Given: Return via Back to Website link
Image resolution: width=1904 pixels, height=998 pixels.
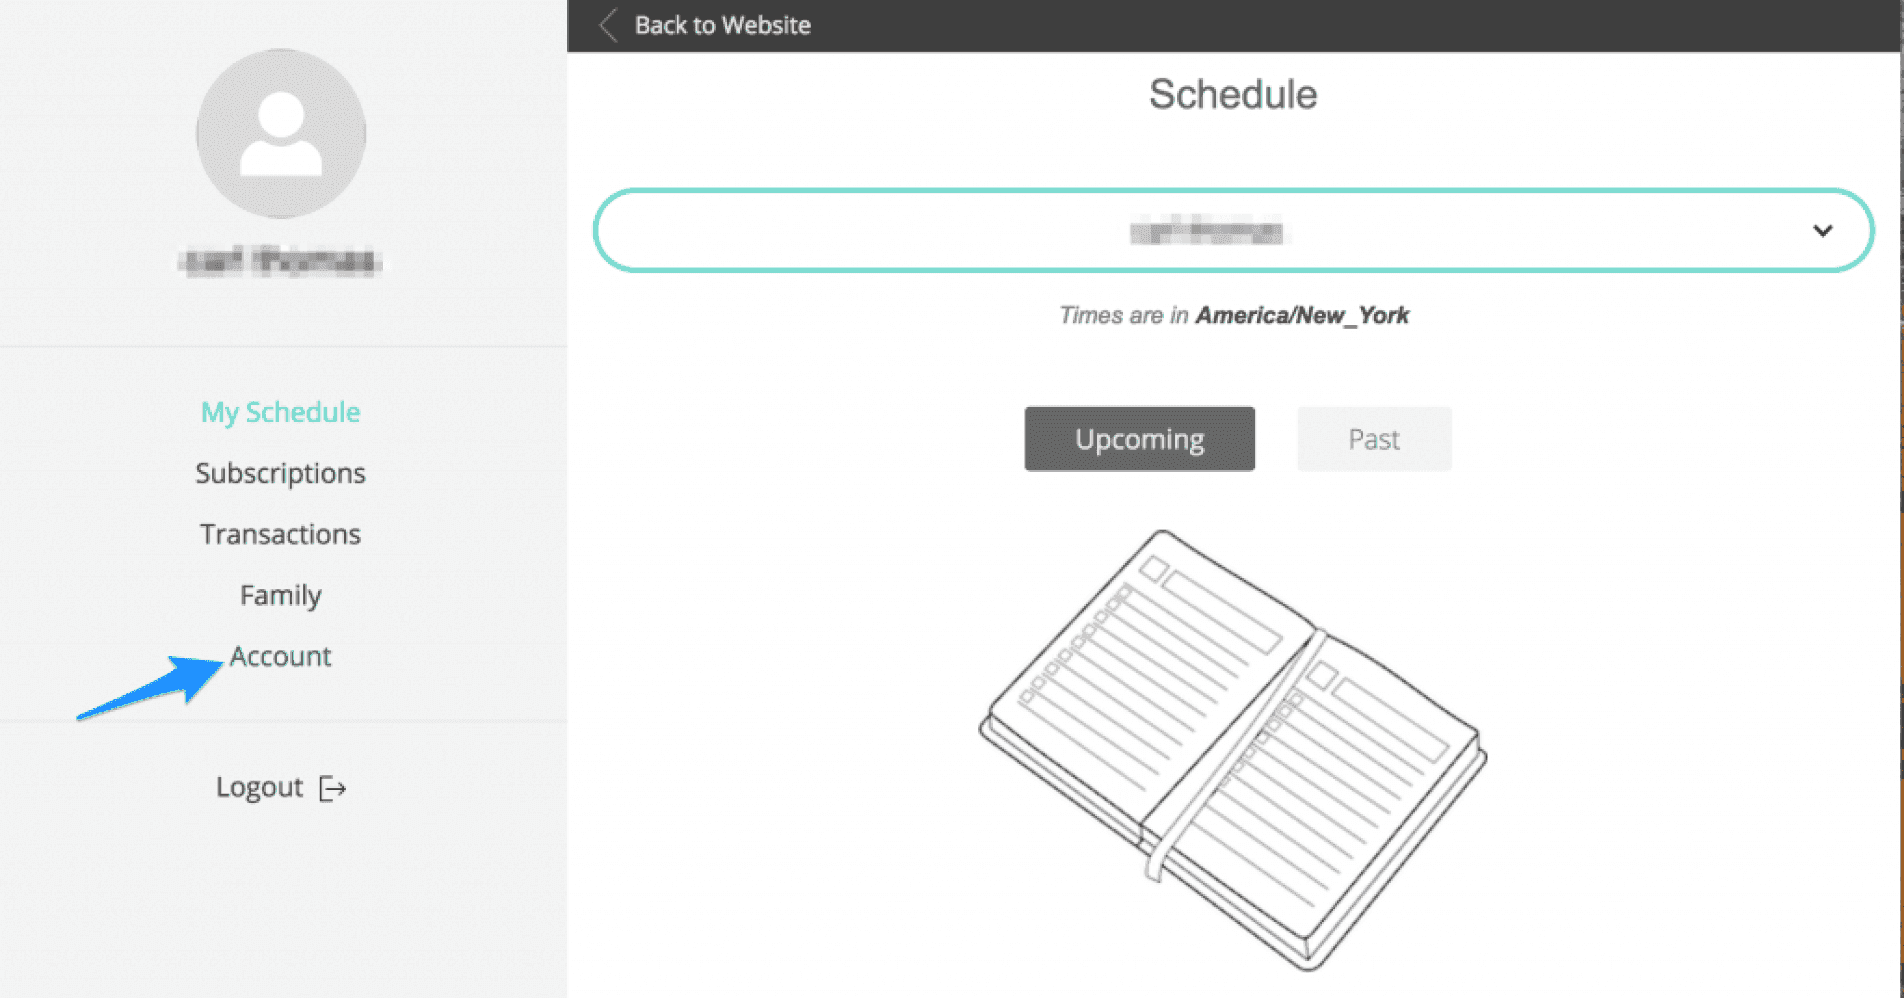Looking at the screenshot, I should [x=722, y=25].
